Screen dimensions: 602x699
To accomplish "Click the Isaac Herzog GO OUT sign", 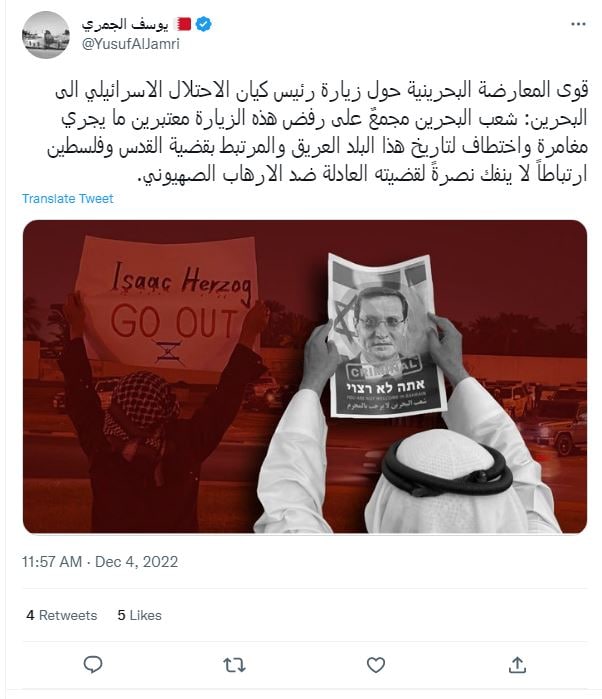I will coord(169,305).
